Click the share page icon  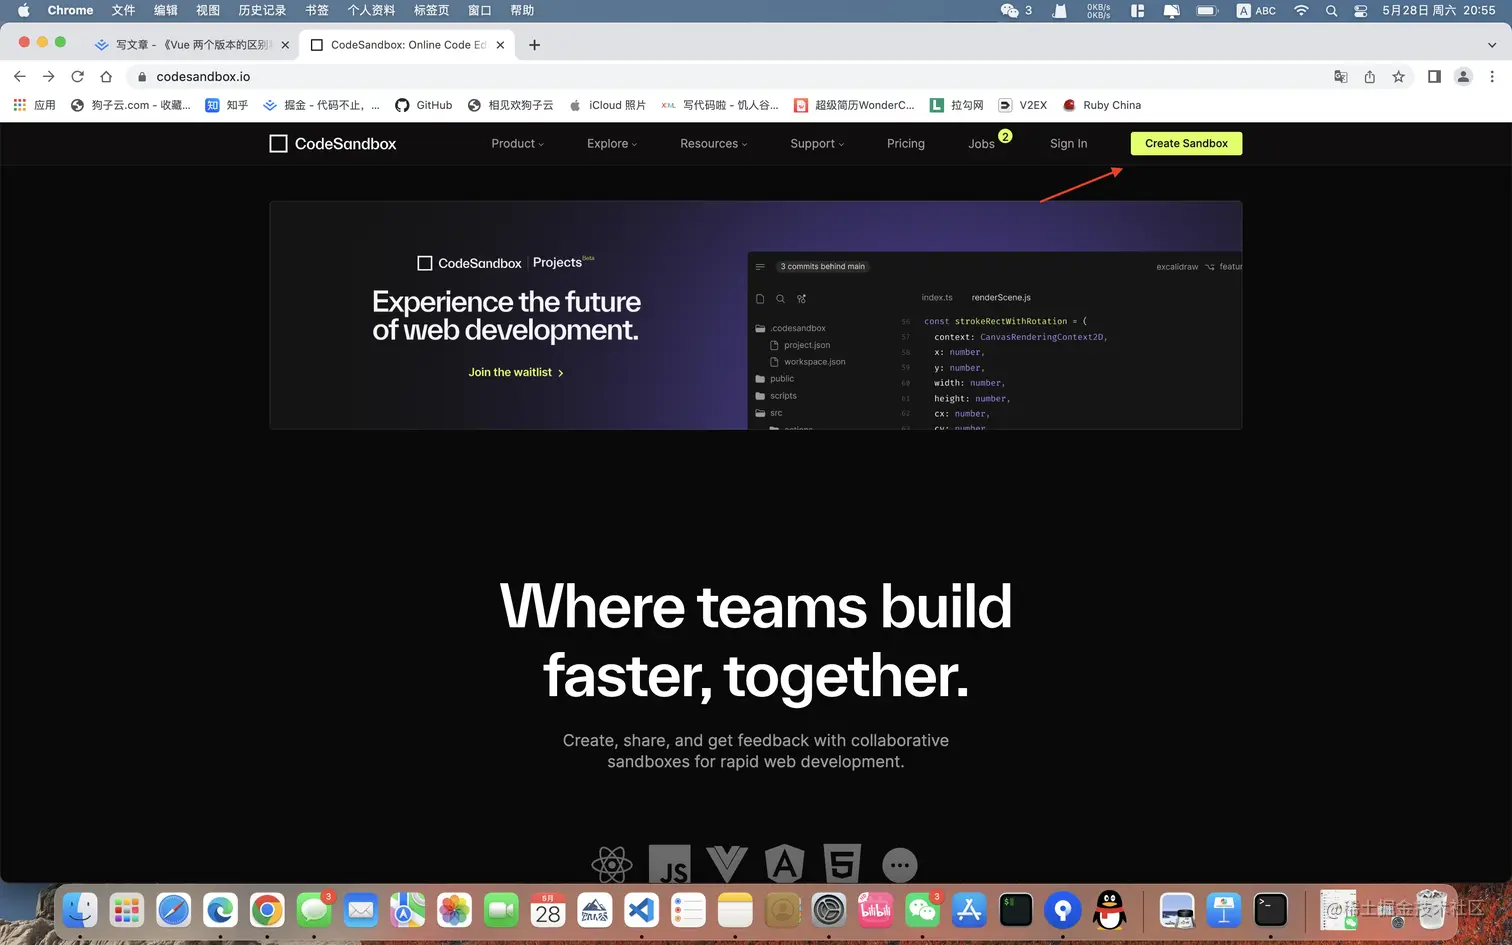click(1370, 77)
